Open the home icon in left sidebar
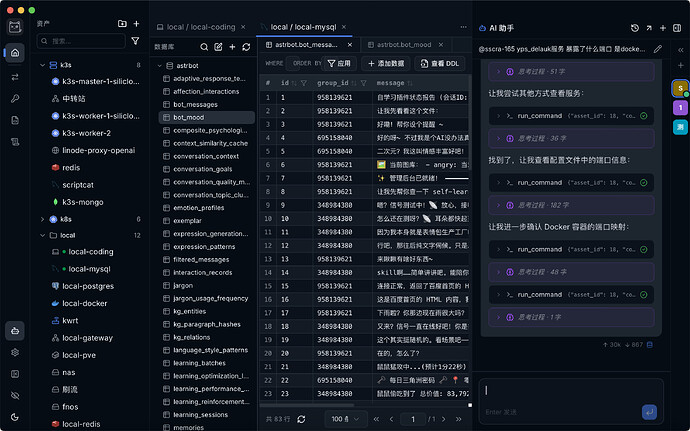 (15, 53)
